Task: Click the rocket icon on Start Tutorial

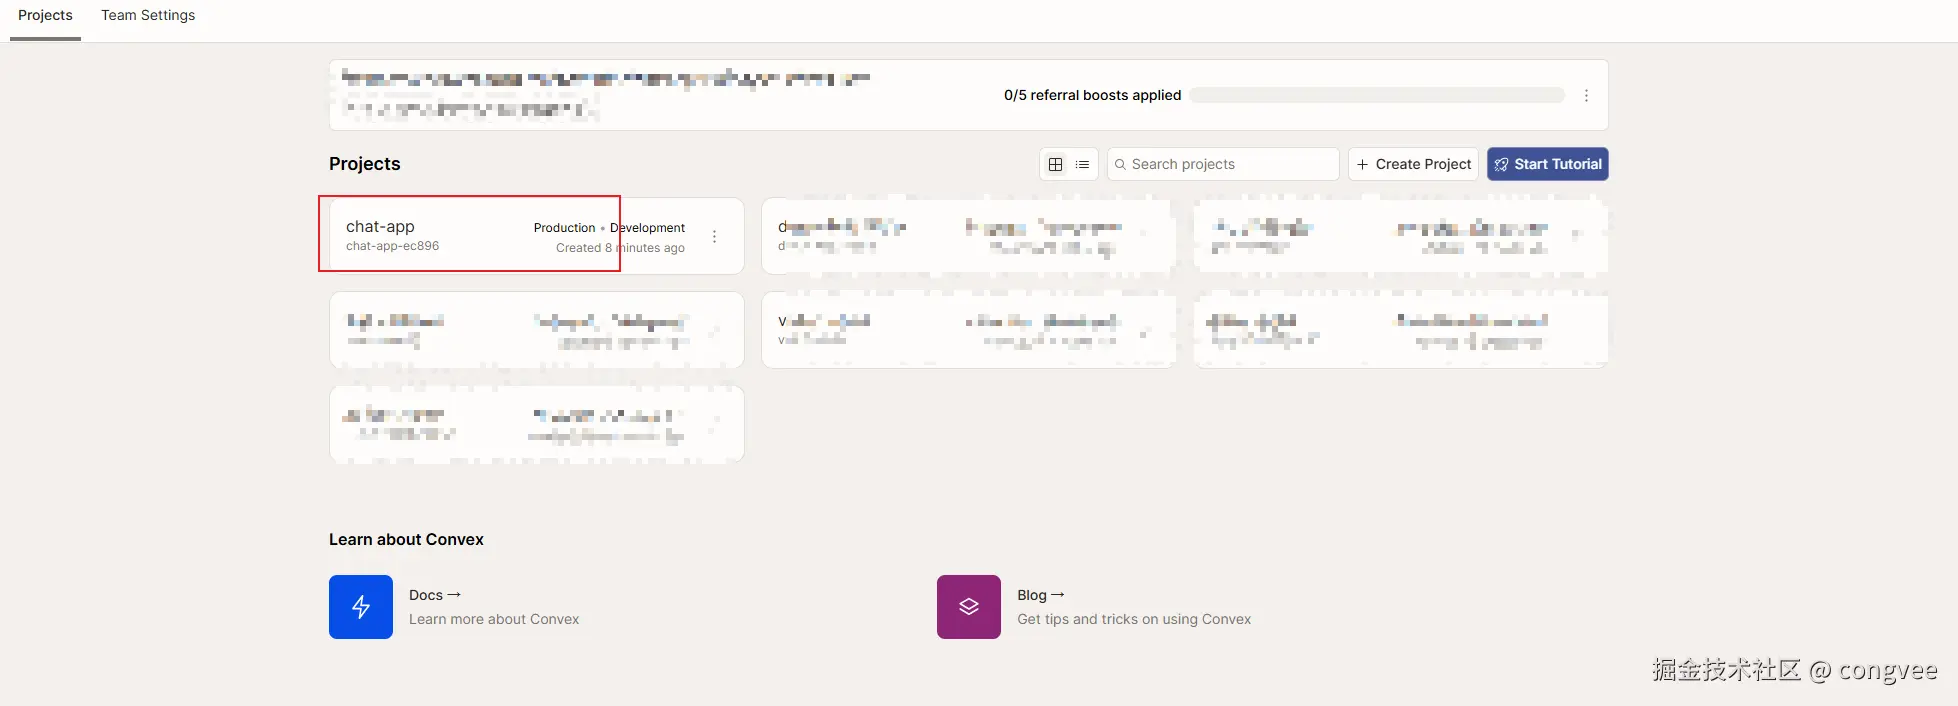Action: (x=1501, y=164)
